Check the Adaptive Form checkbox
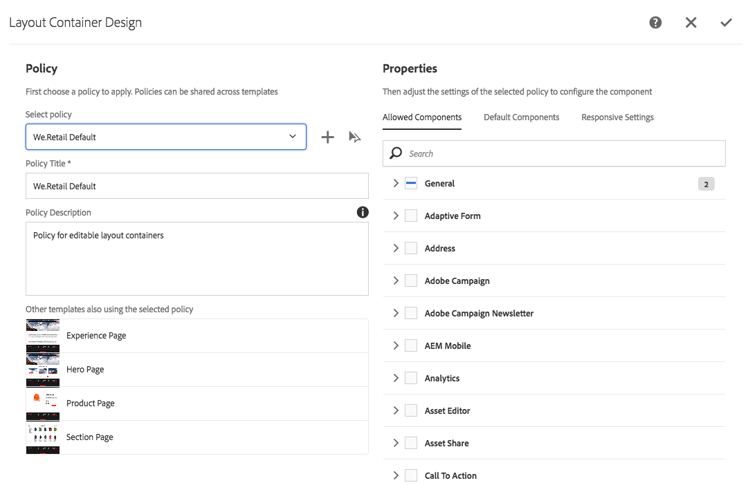 pyautogui.click(x=411, y=216)
